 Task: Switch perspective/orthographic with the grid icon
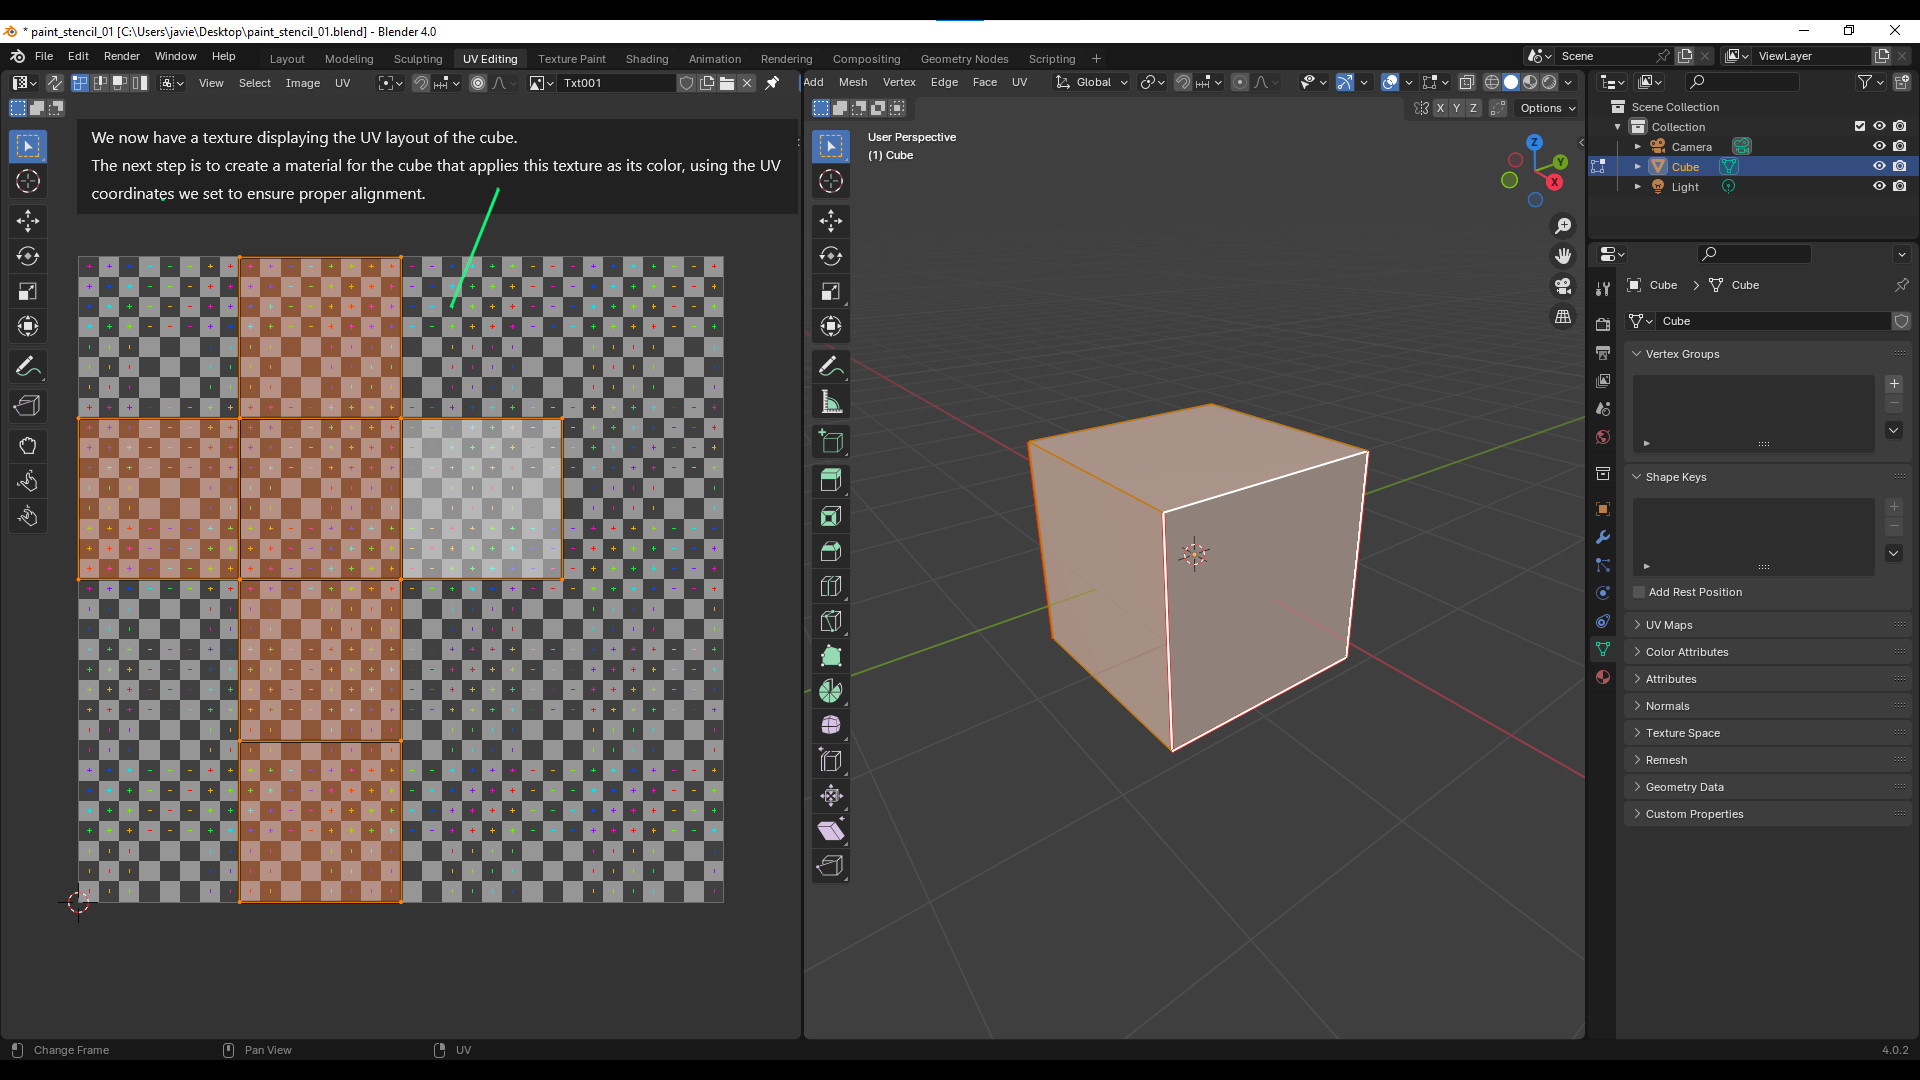coord(1563,316)
